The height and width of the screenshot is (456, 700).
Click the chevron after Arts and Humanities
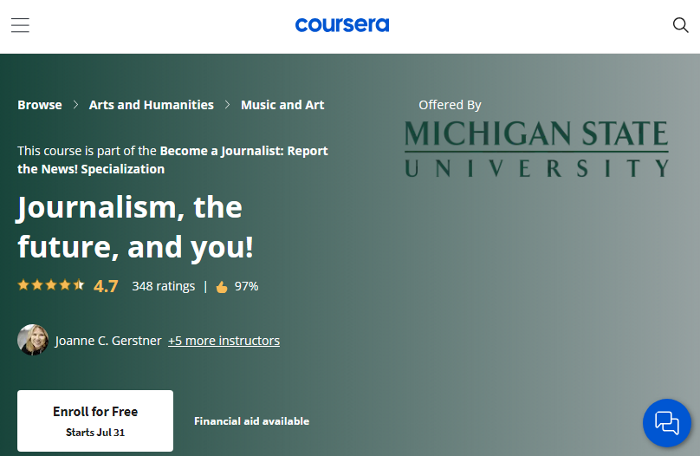click(227, 105)
